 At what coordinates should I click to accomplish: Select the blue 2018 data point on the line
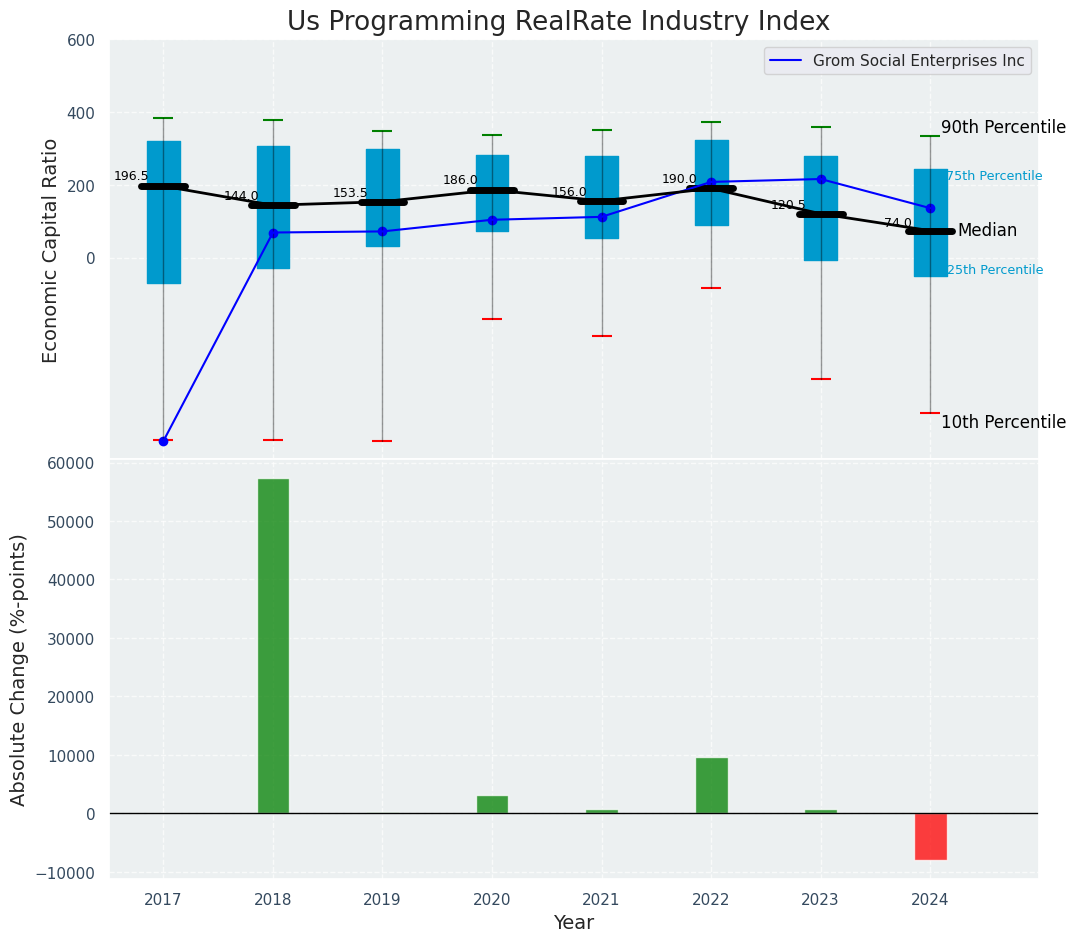click(x=273, y=233)
